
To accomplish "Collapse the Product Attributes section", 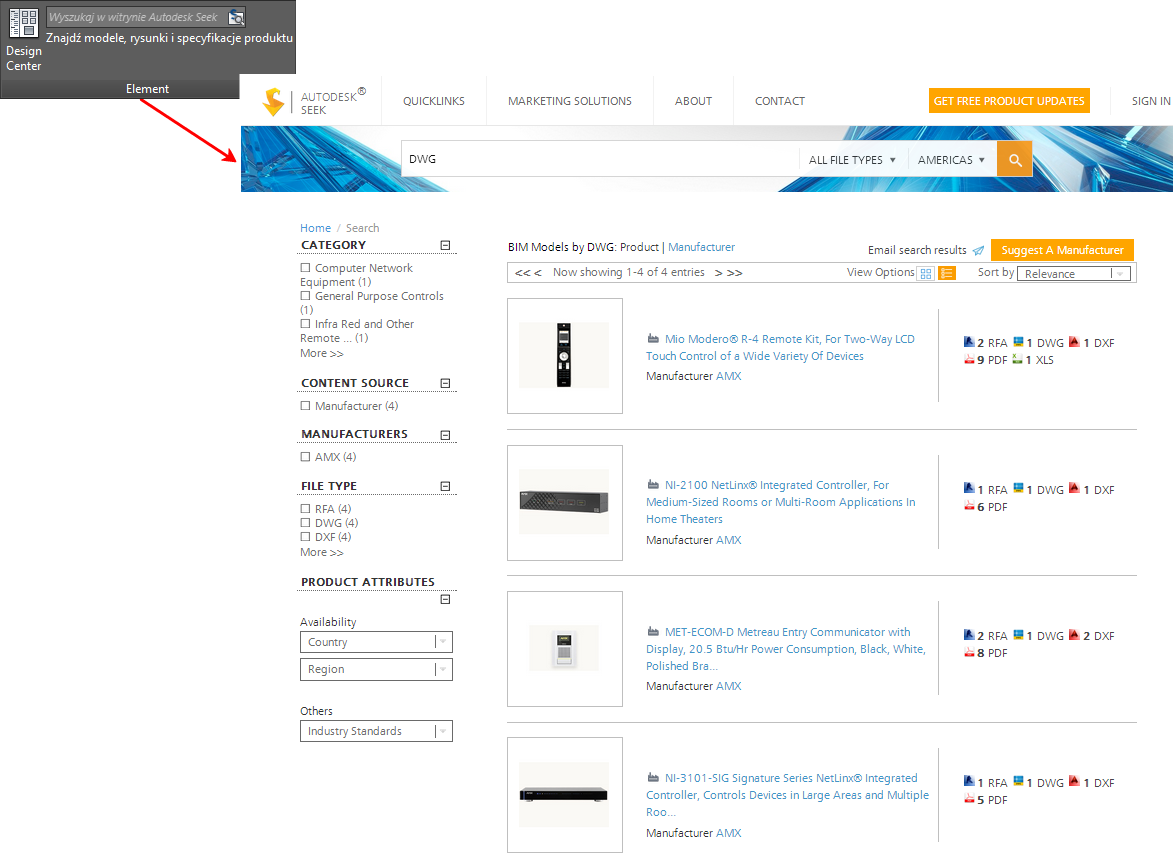I will (445, 600).
